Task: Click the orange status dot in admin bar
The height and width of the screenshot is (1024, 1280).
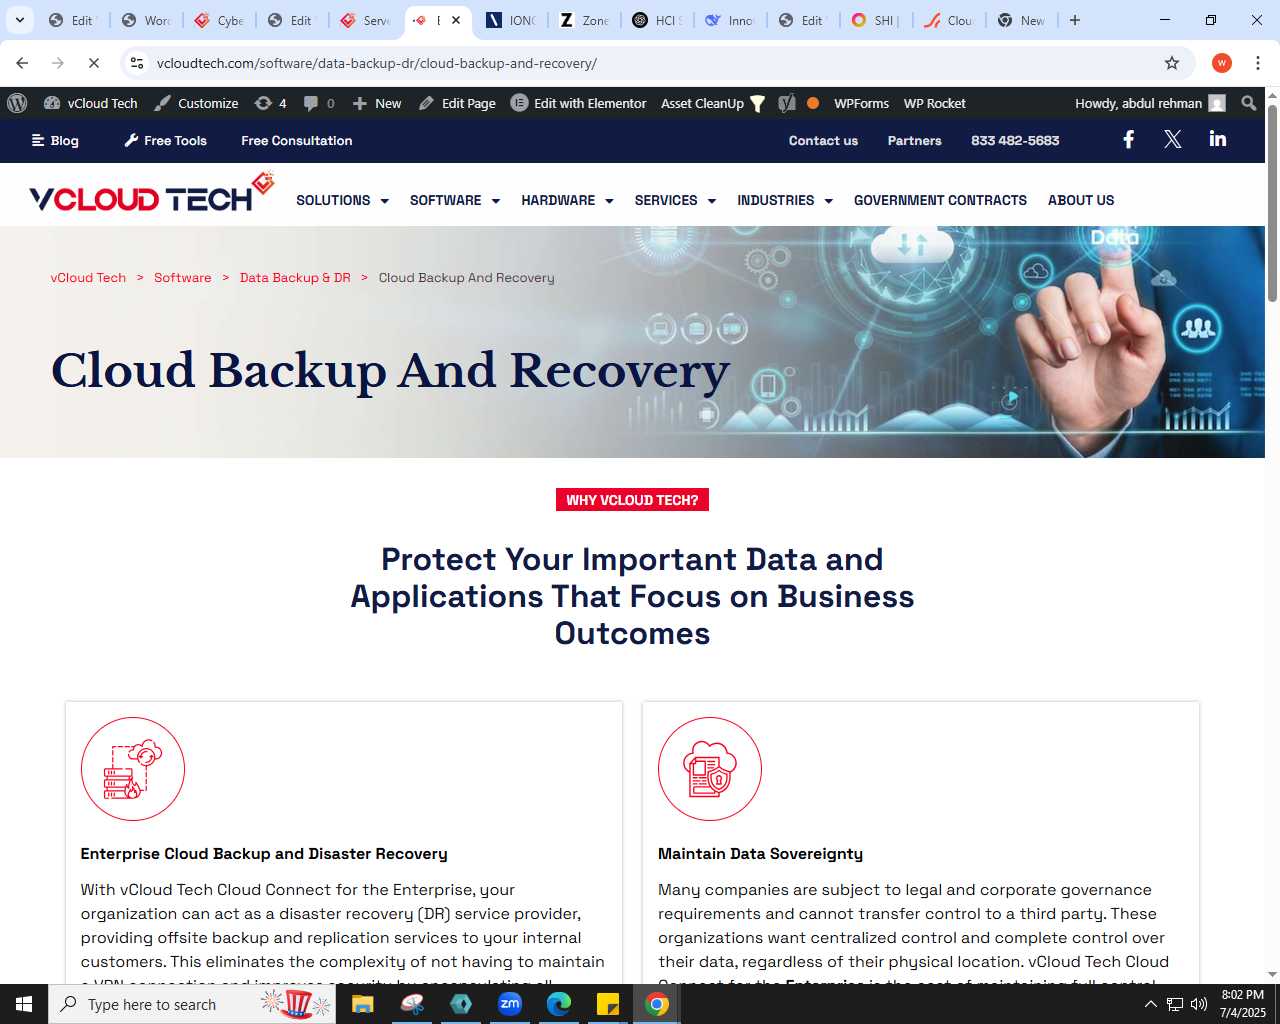Action: 813,103
